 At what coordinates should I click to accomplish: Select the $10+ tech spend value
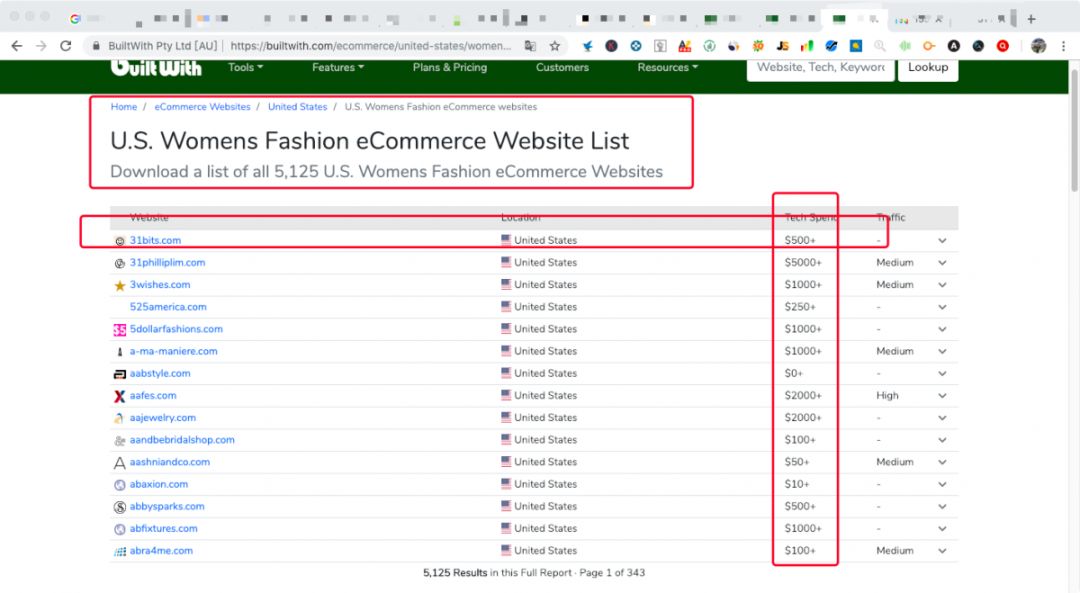tap(797, 484)
